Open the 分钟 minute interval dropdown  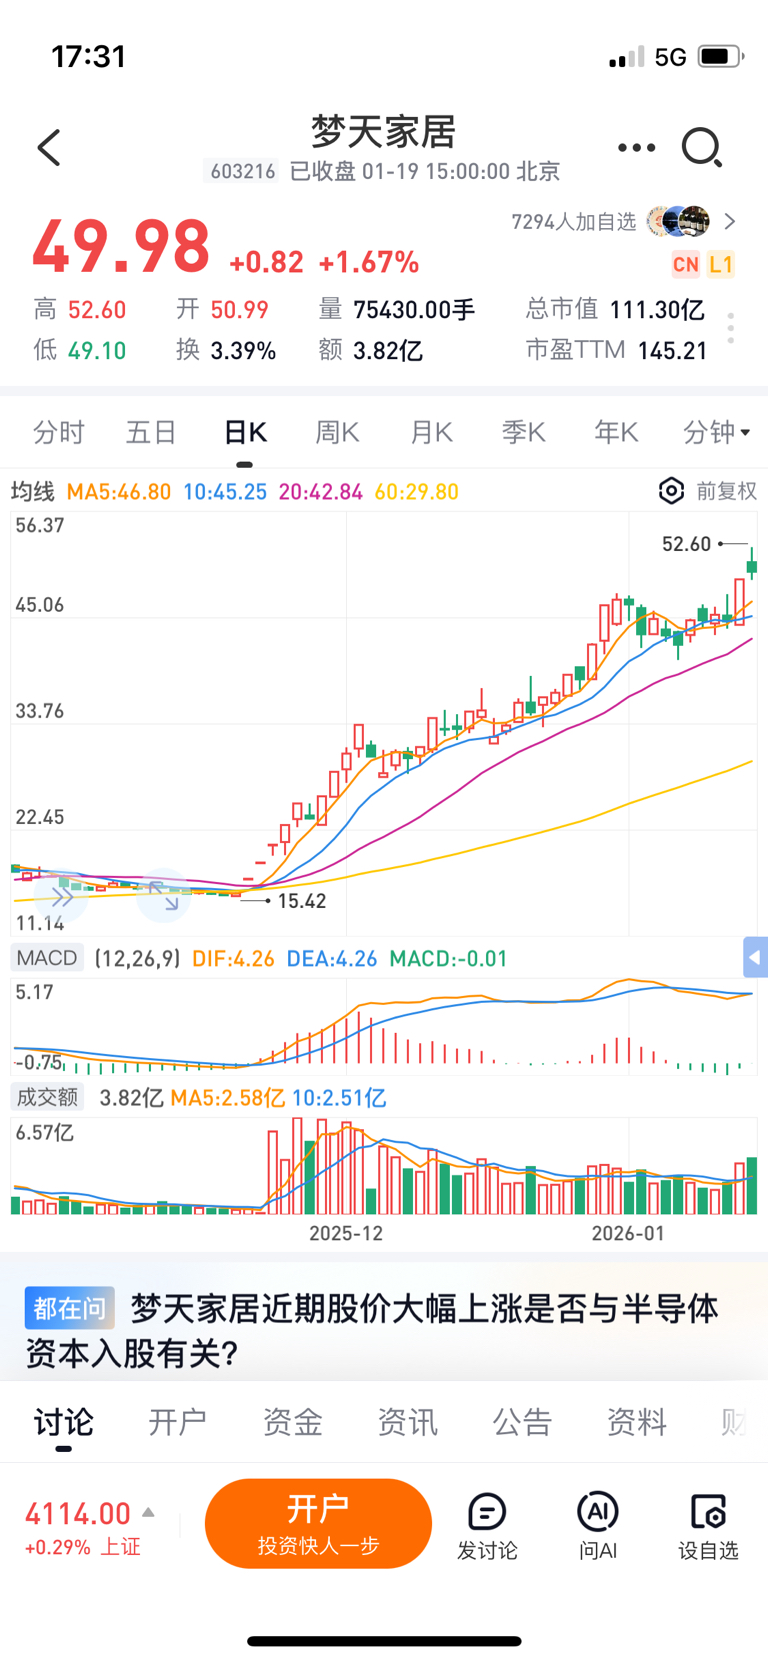[716, 432]
